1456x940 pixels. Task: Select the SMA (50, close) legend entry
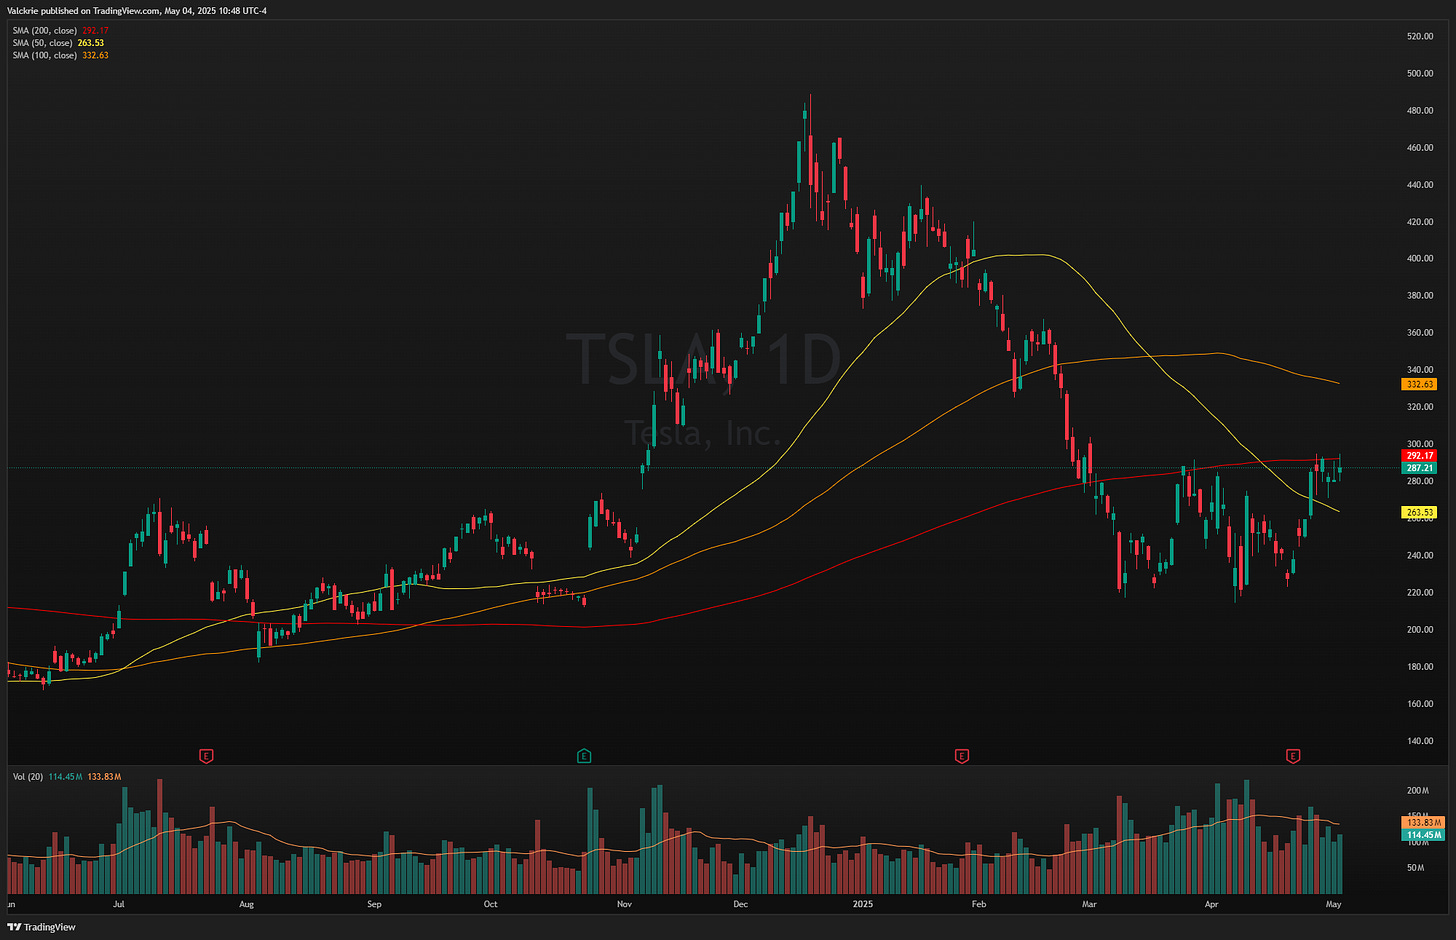(58, 43)
